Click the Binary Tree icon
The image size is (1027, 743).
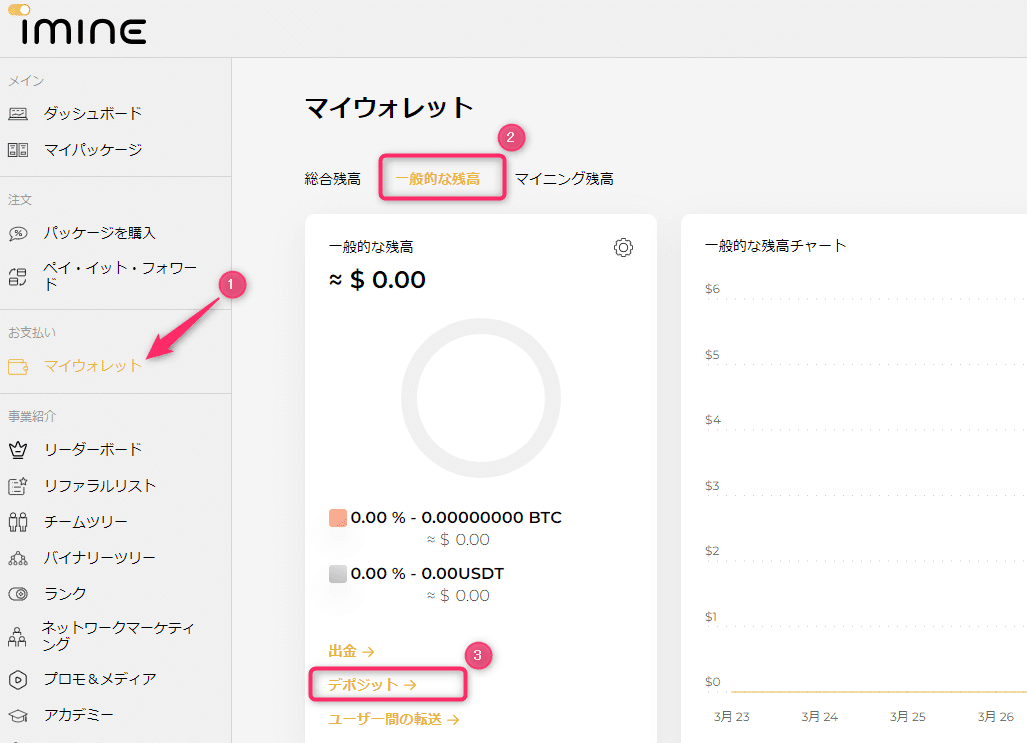18,558
